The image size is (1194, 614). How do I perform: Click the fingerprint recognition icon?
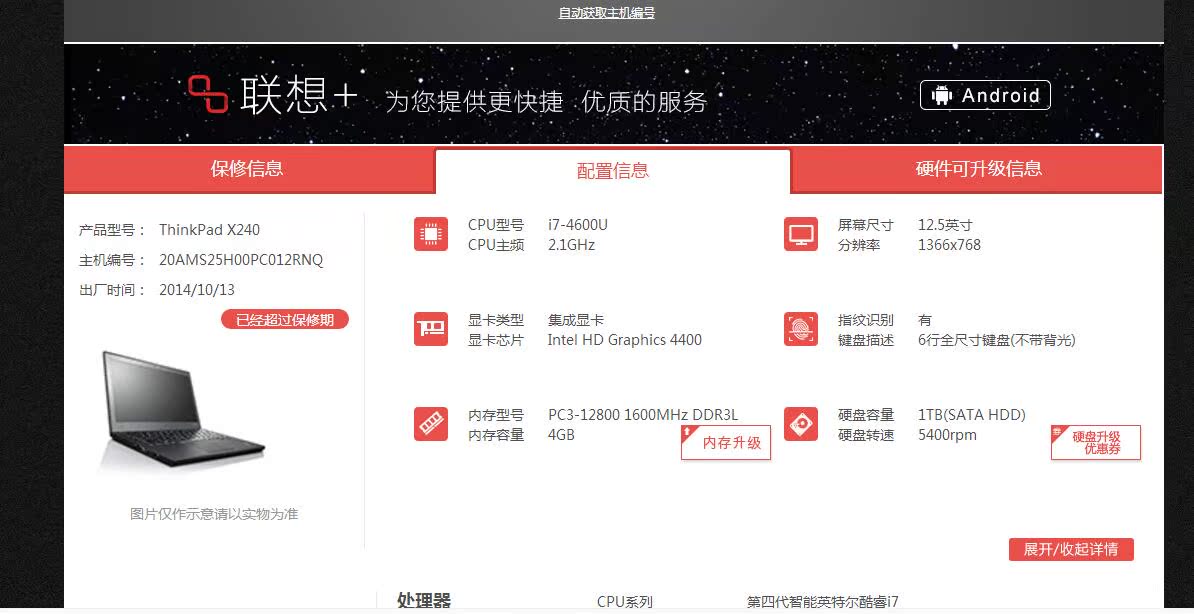(801, 329)
